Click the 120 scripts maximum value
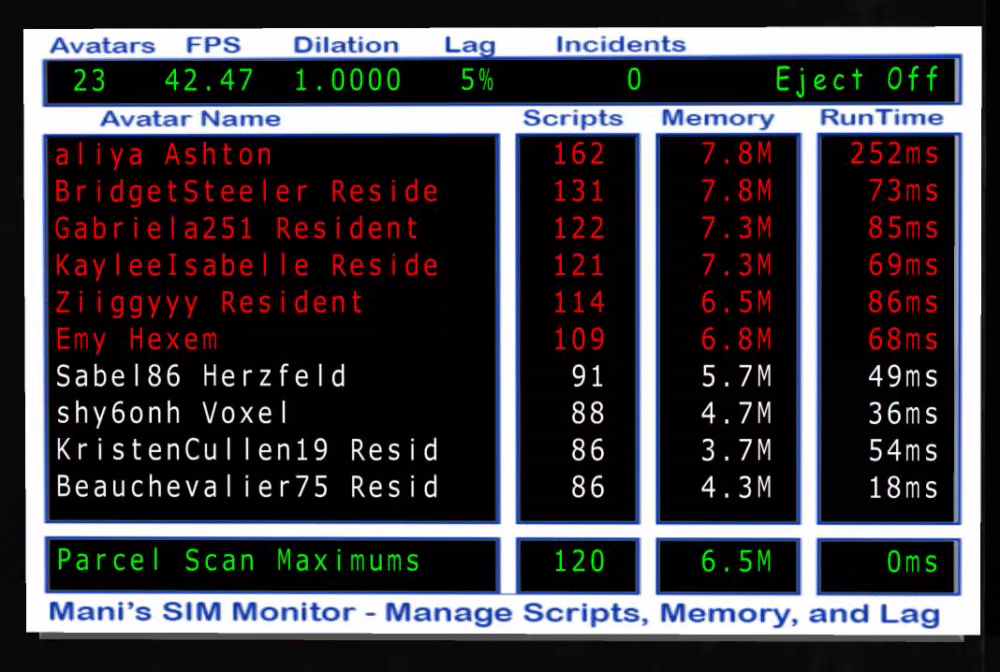The width and height of the screenshot is (1000, 672). tap(579, 562)
